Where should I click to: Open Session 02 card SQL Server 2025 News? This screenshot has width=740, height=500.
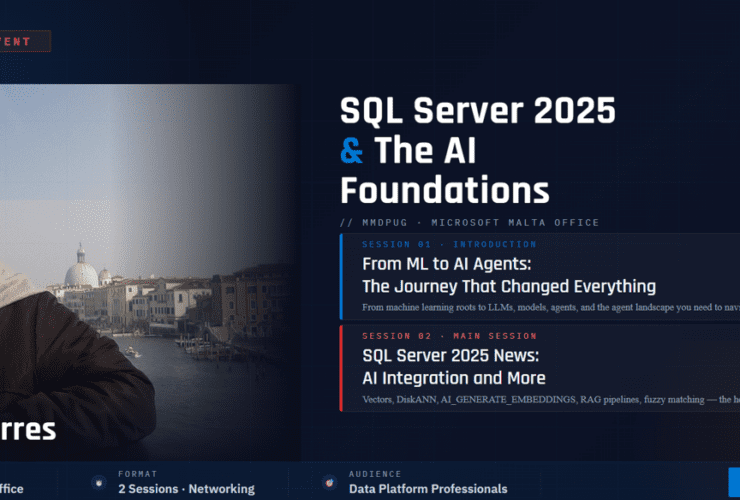[539, 368]
